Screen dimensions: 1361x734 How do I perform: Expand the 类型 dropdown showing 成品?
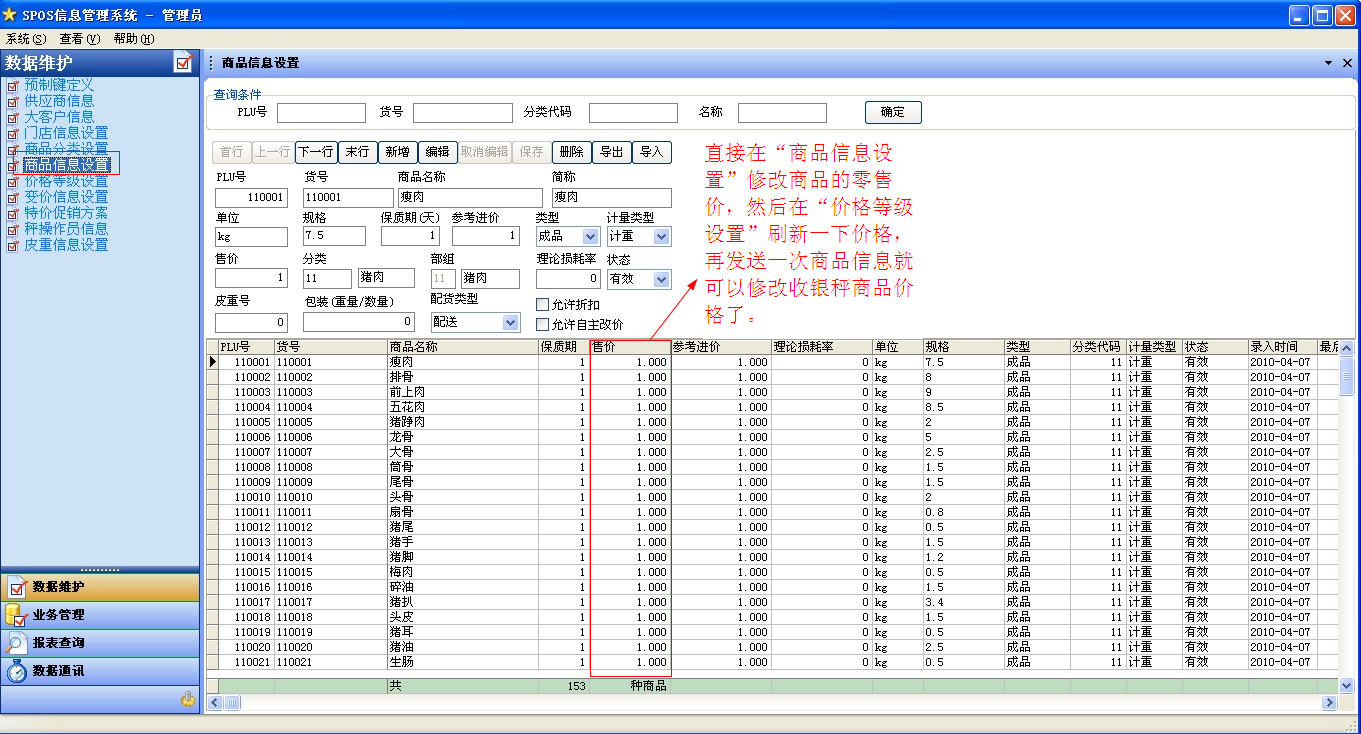click(590, 237)
